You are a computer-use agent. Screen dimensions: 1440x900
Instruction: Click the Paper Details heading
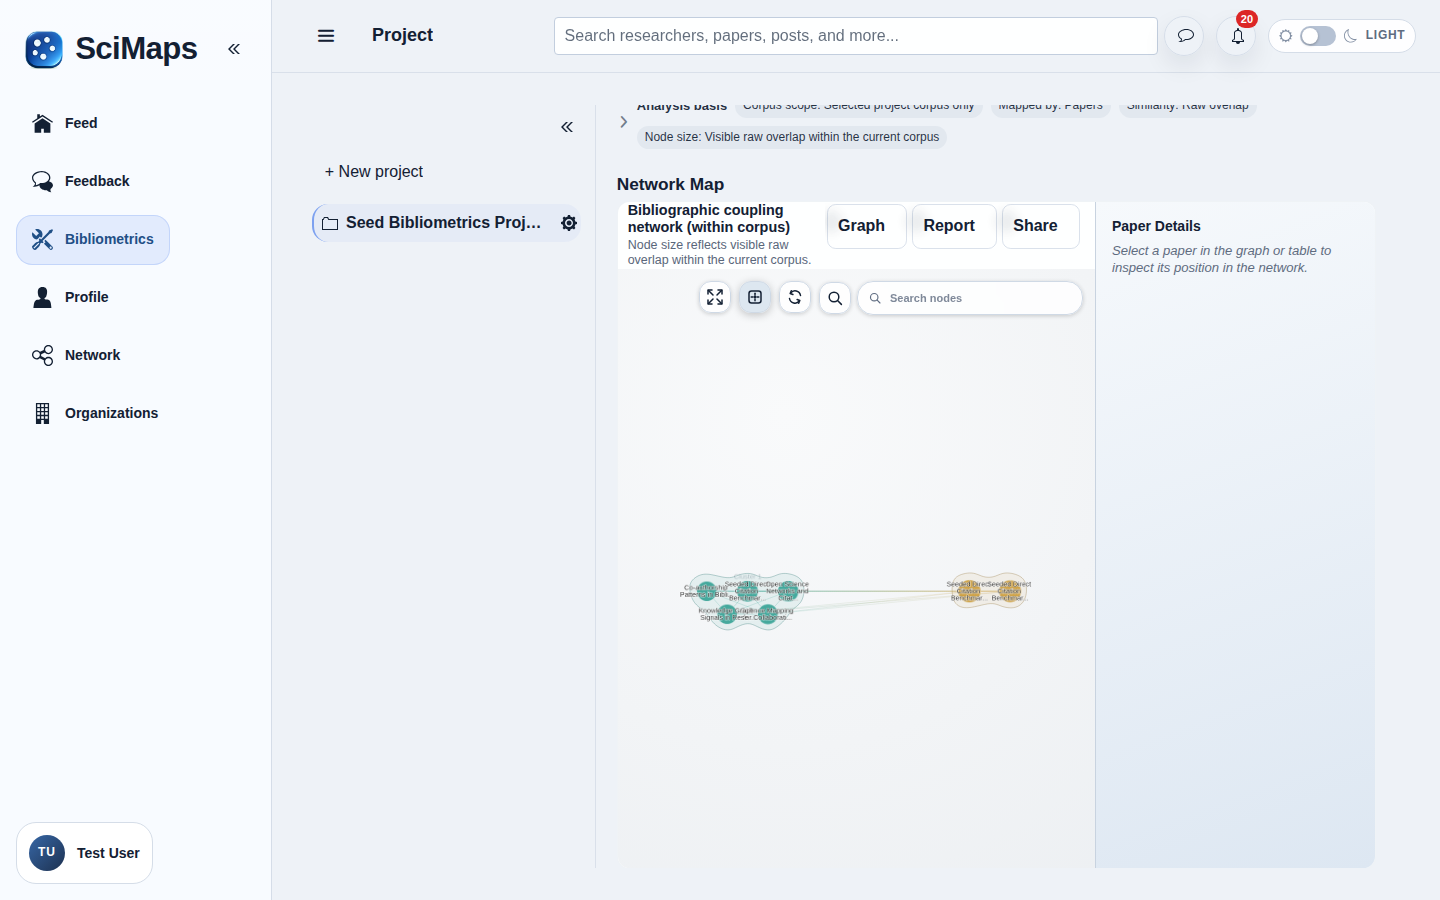click(x=1156, y=226)
